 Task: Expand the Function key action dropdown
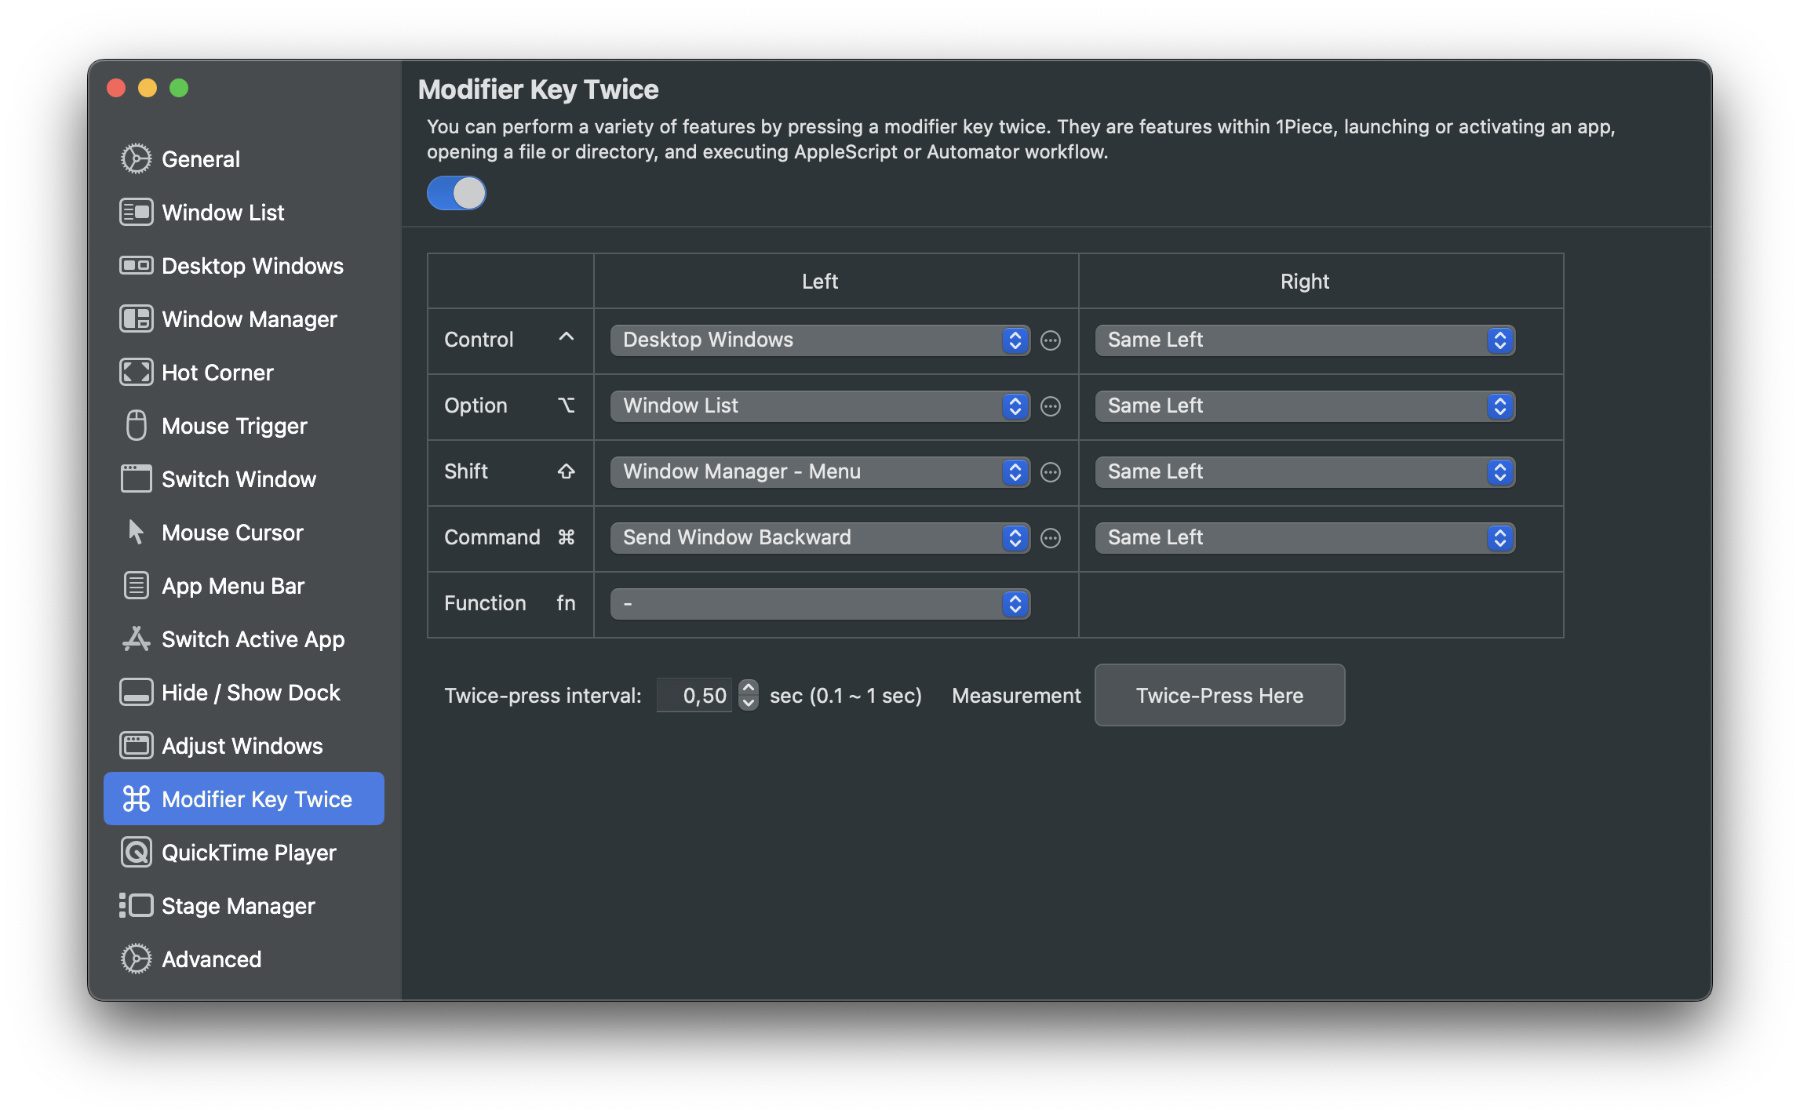(x=819, y=604)
